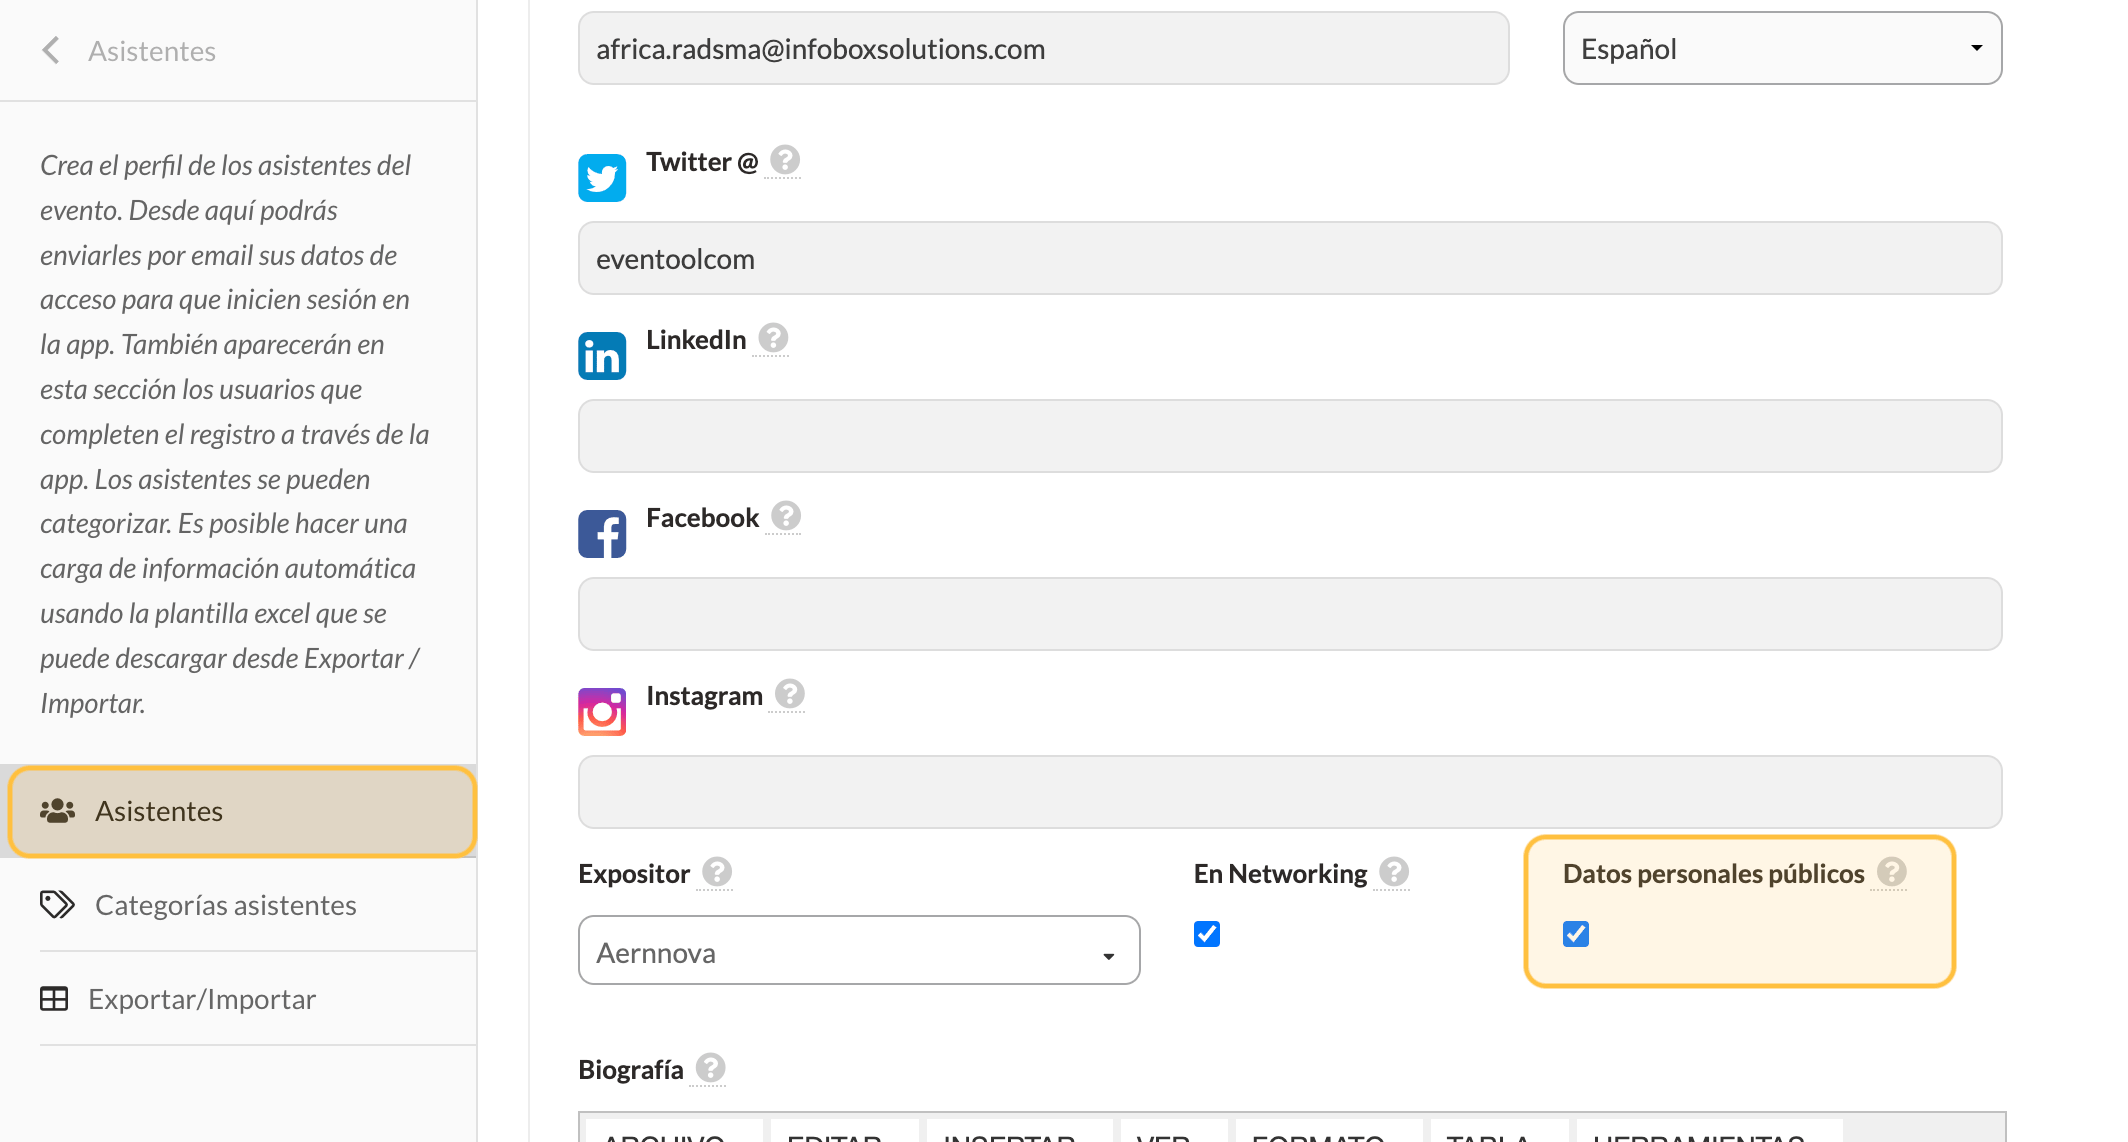Viewport: 2128px width, 1142px height.
Task: Select Asistentes in the sidebar menu
Action: click(x=242, y=811)
